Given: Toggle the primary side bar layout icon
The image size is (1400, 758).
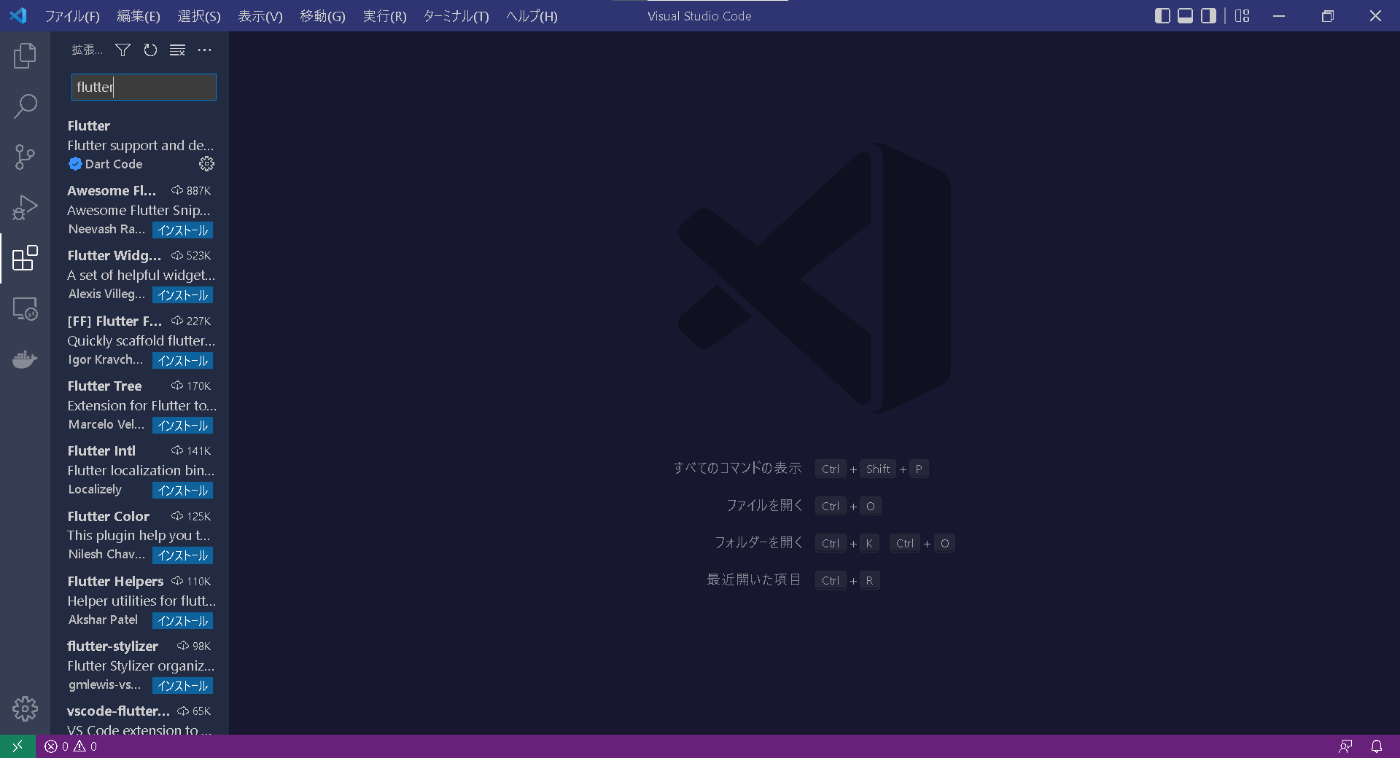Looking at the screenshot, I should pyautogui.click(x=1162, y=15).
